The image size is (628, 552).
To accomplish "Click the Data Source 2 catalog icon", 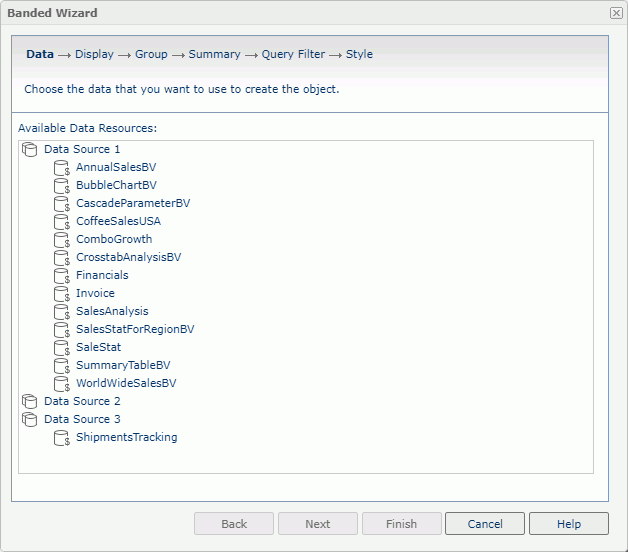I will pyautogui.click(x=30, y=401).
